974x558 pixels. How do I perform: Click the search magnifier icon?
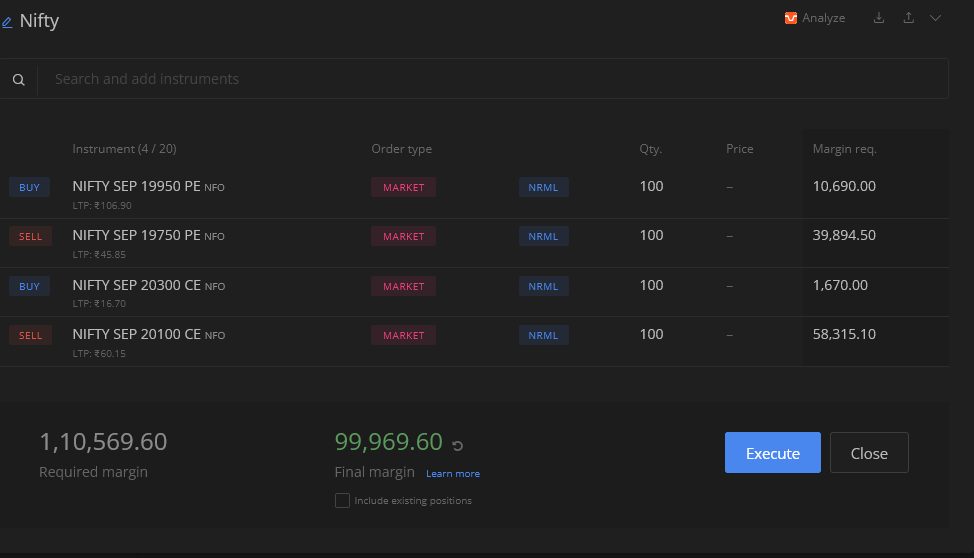click(x=19, y=80)
